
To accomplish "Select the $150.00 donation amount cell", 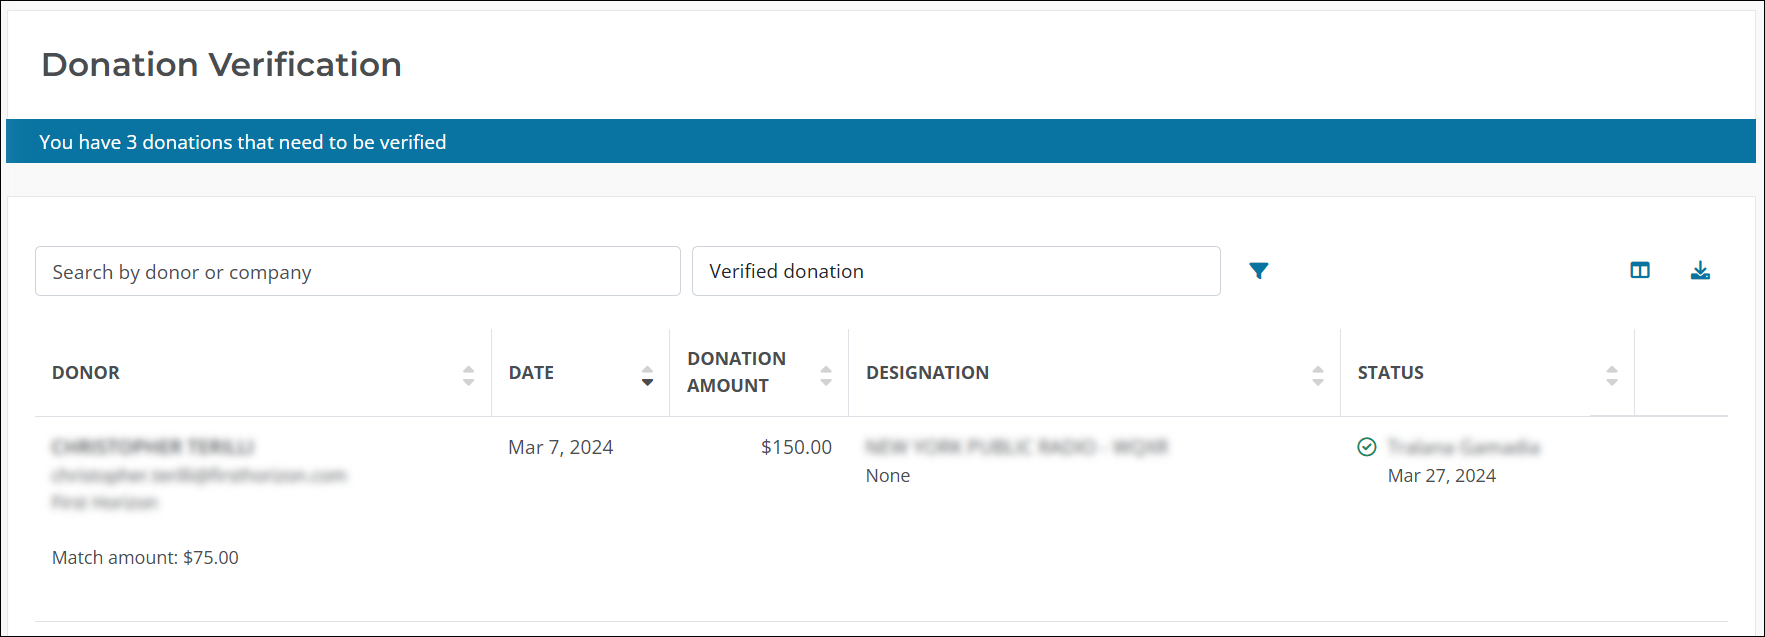I will 796,447.
